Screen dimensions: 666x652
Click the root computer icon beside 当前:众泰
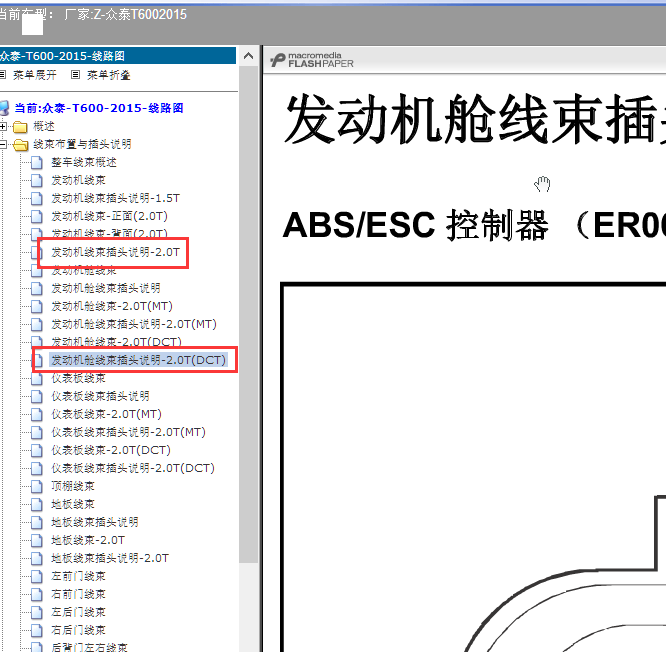click(4, 108)
